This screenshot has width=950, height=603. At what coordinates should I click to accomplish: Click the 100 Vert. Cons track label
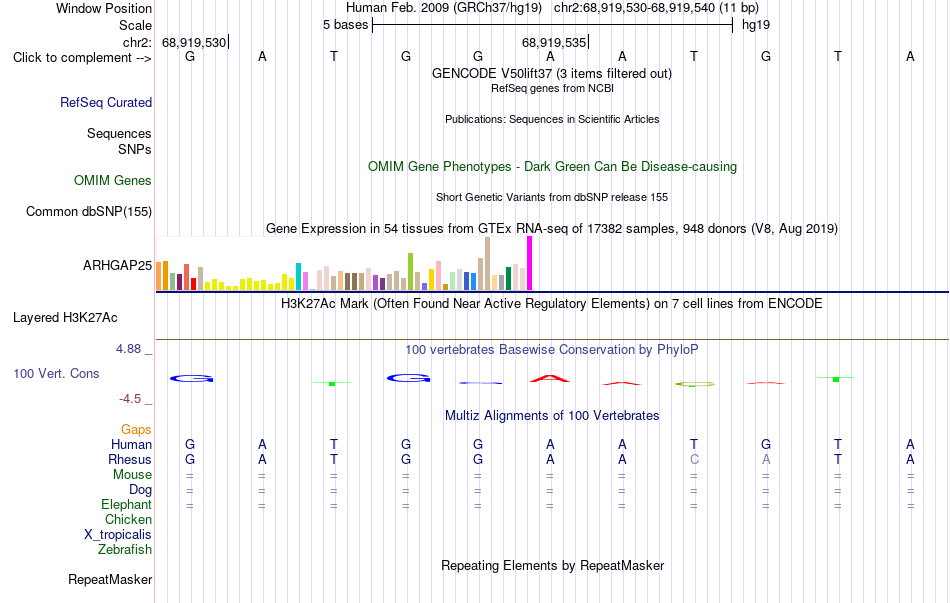(56, 374)
